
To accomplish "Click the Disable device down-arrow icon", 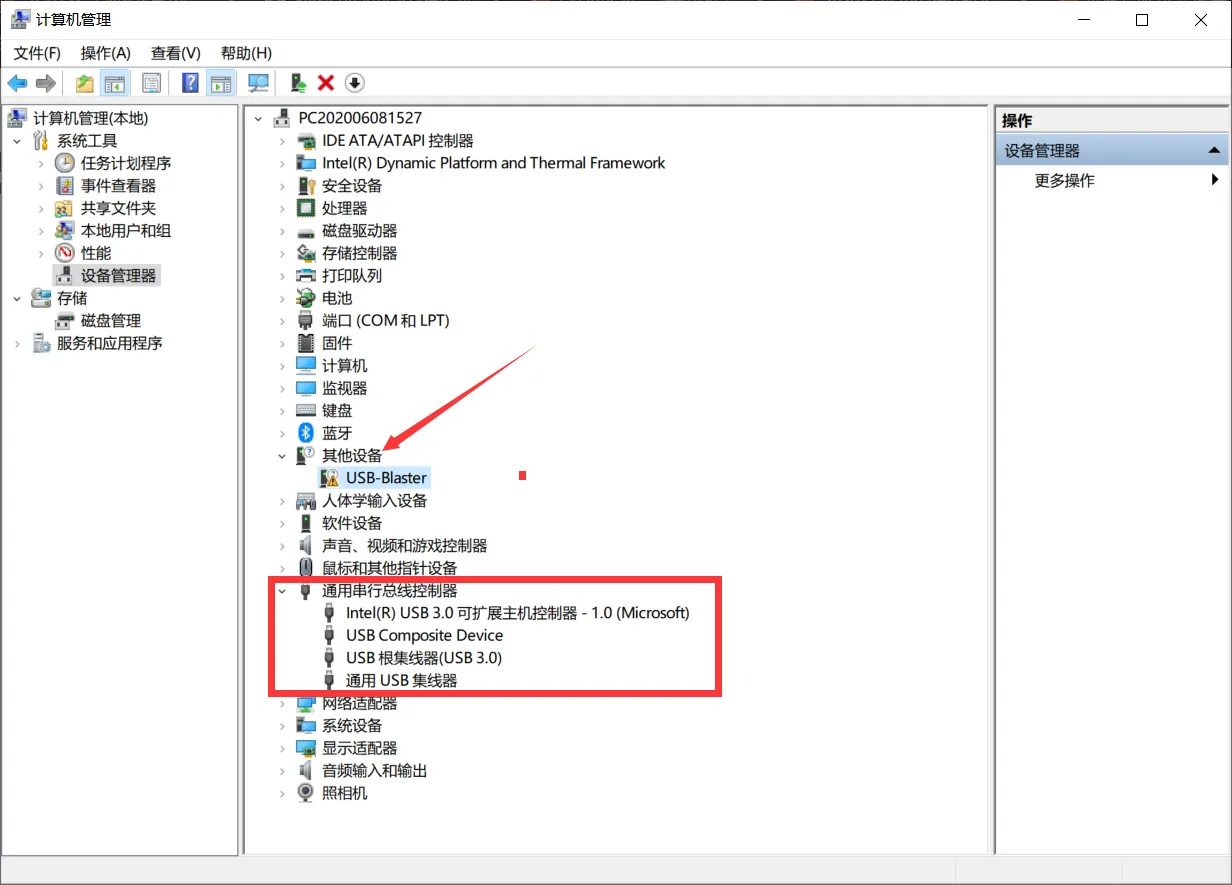I will [x=355, y=83].
